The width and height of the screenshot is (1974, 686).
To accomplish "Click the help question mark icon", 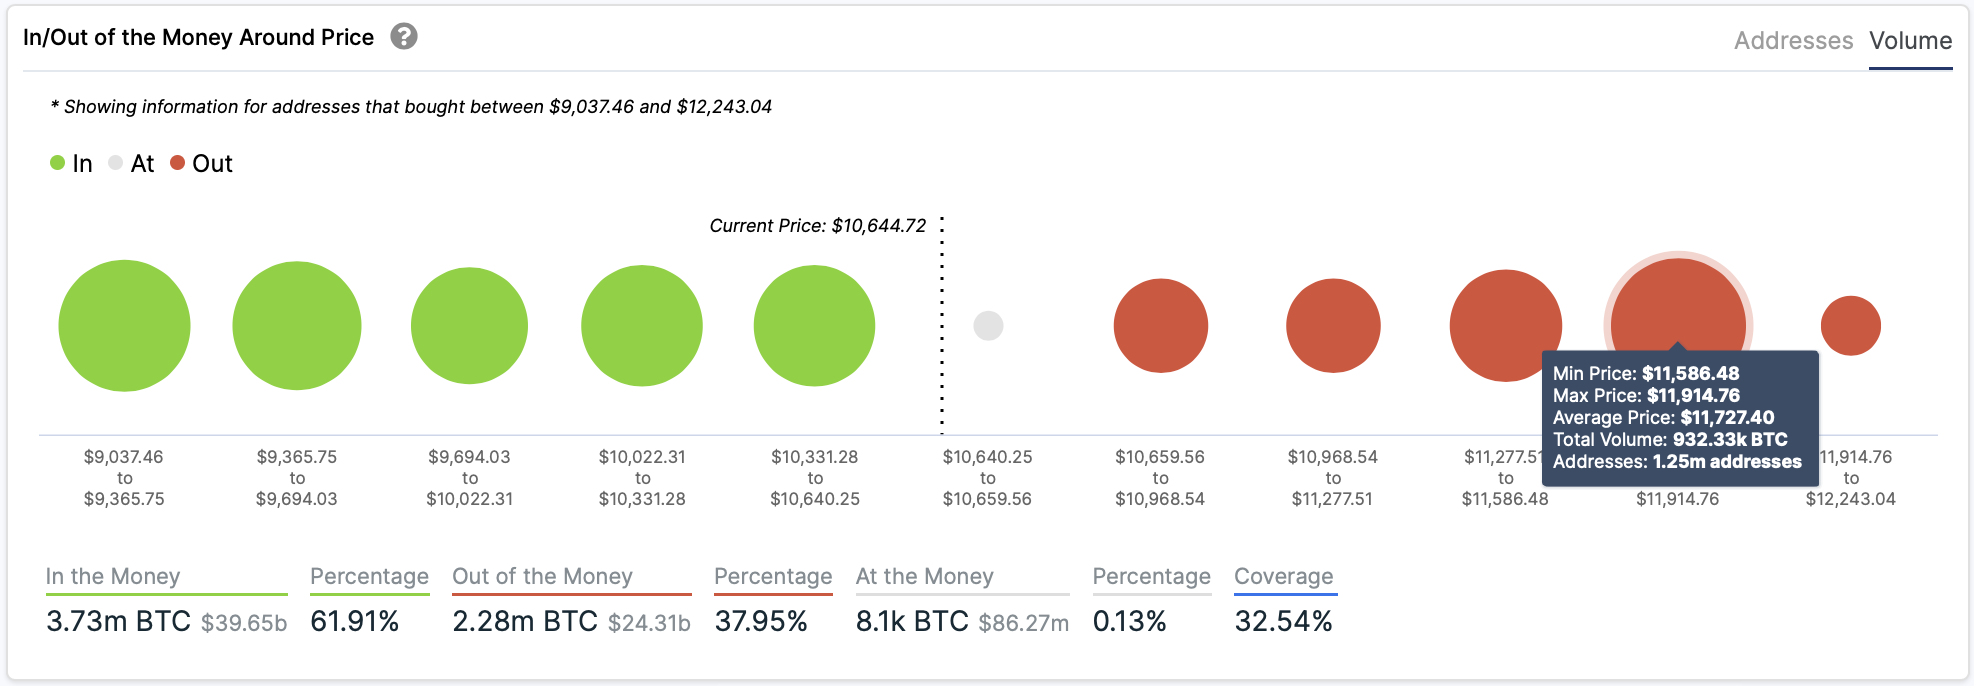I will pyautogui.click(x=404, y=37).
